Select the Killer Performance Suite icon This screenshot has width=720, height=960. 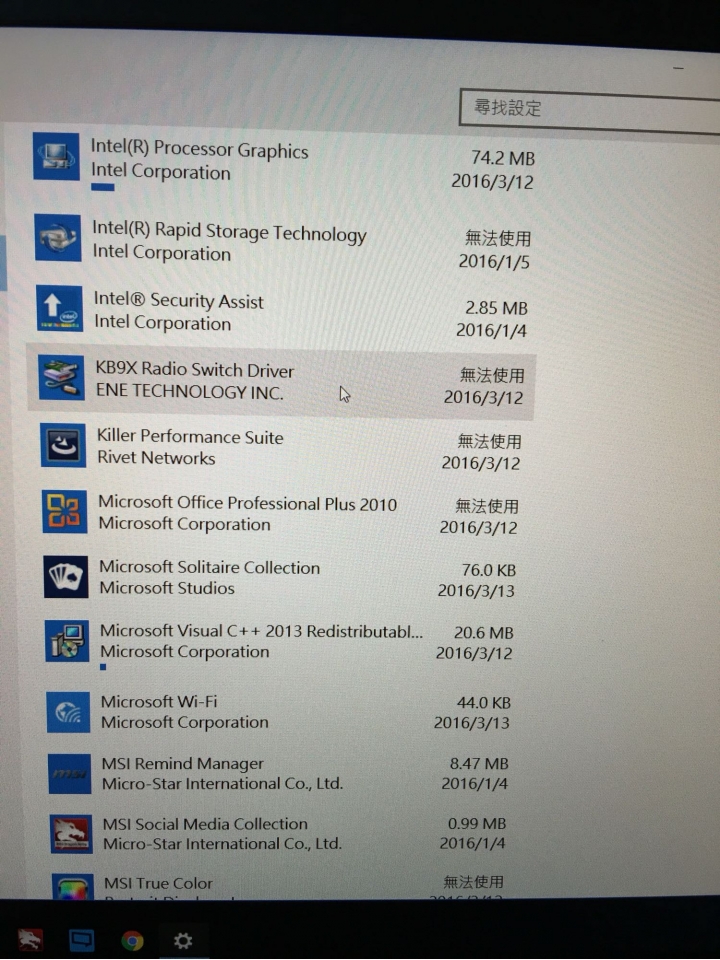click(x=63, y=446)
